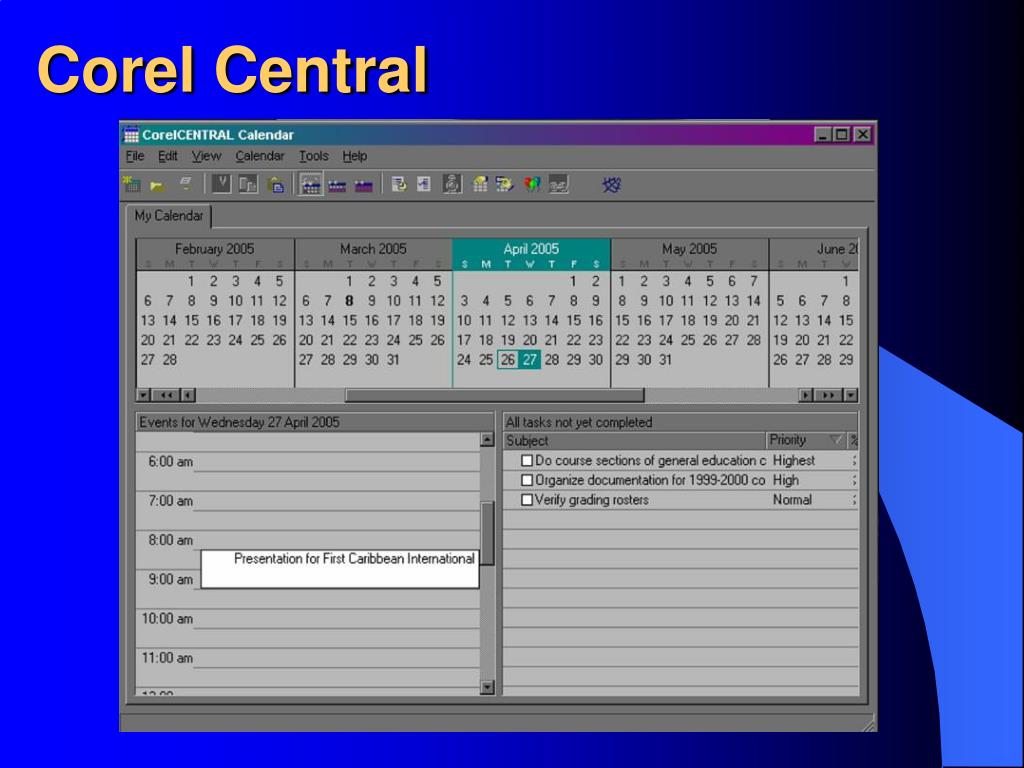This screenshot has width=1024, height=768.
Task: Click the new task icon in the toolbar
Action: (423, 185)
